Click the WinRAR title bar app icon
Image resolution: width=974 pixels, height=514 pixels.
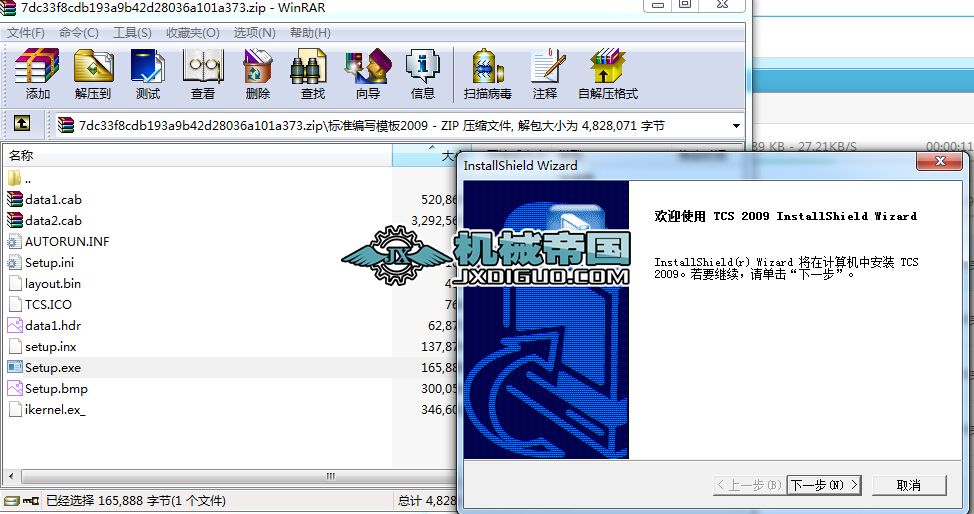7,7
